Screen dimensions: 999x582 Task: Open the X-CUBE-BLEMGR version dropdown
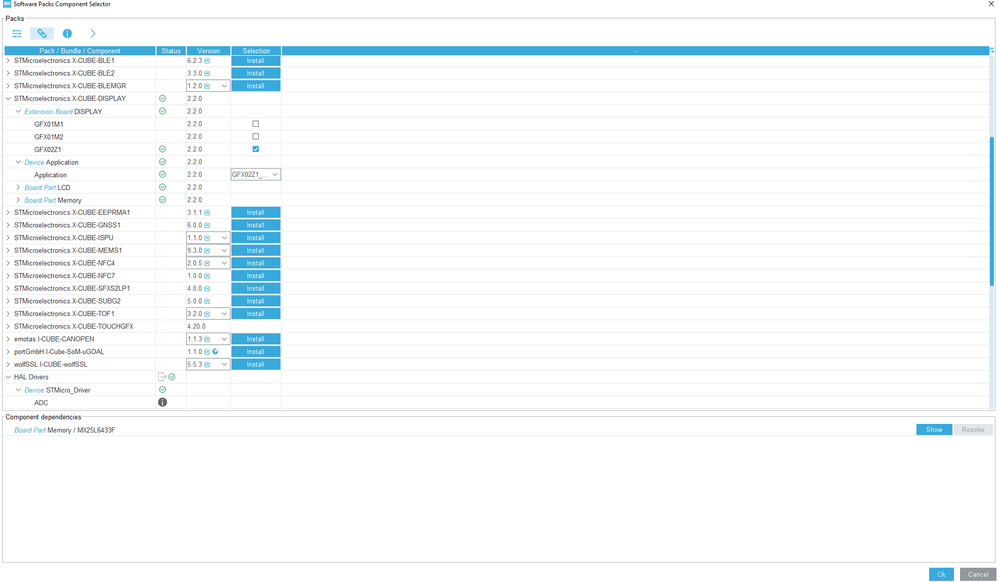(x=208, y=86)
